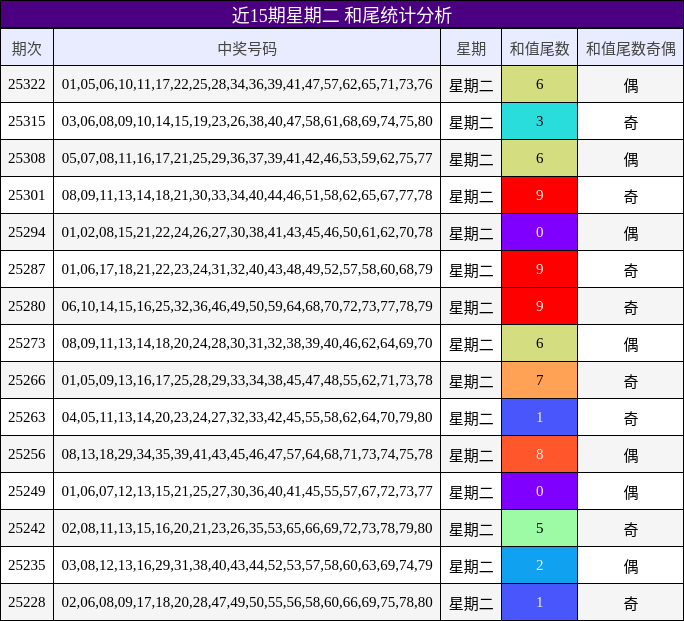The image size is (684, 621).
Task: Click the title 近15期星期二 和尾统计分析
Action: click(x=342, y=15)
